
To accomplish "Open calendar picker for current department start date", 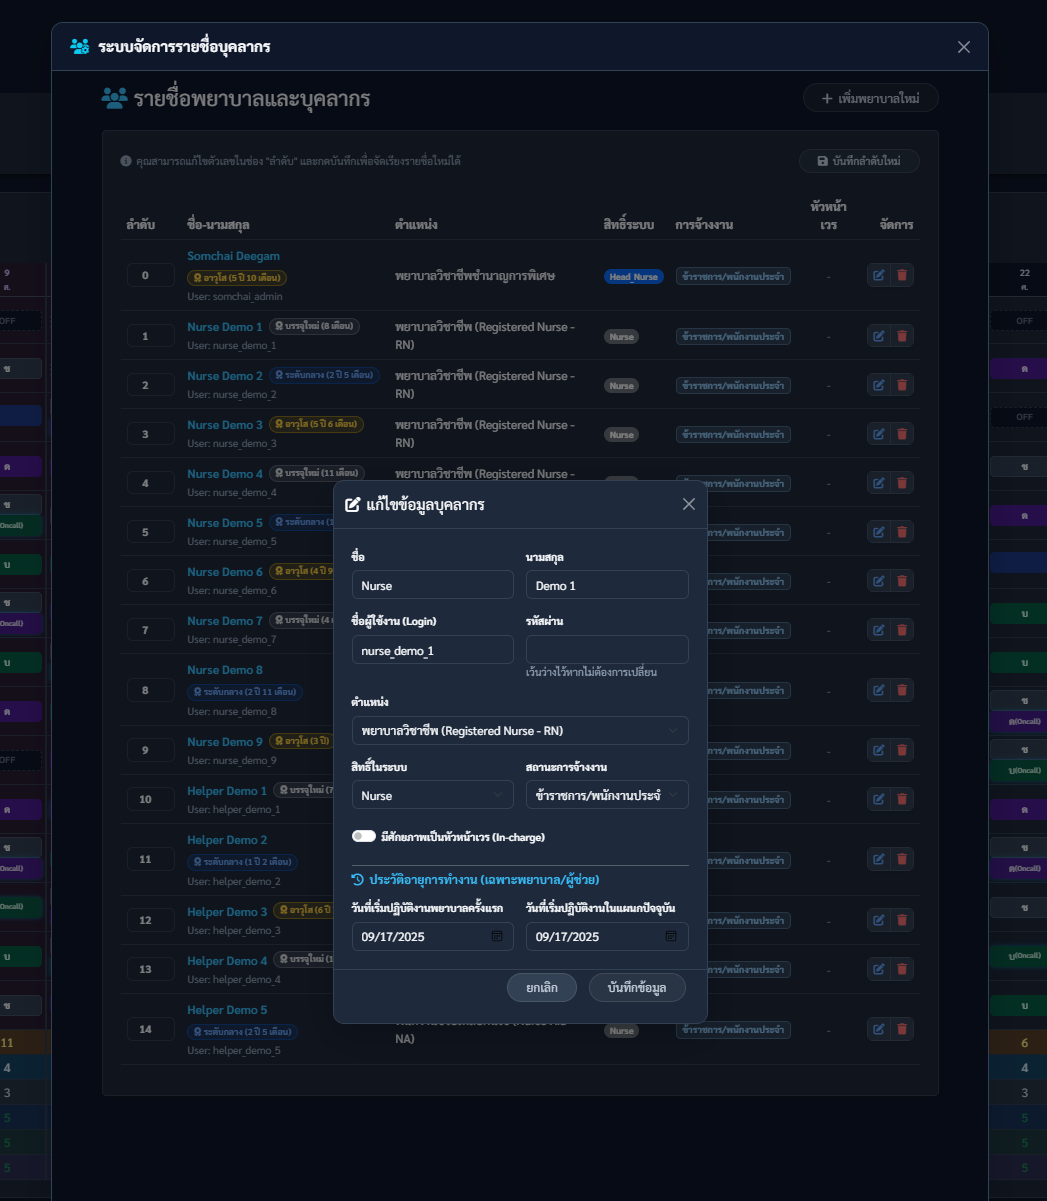I will 671,937.
